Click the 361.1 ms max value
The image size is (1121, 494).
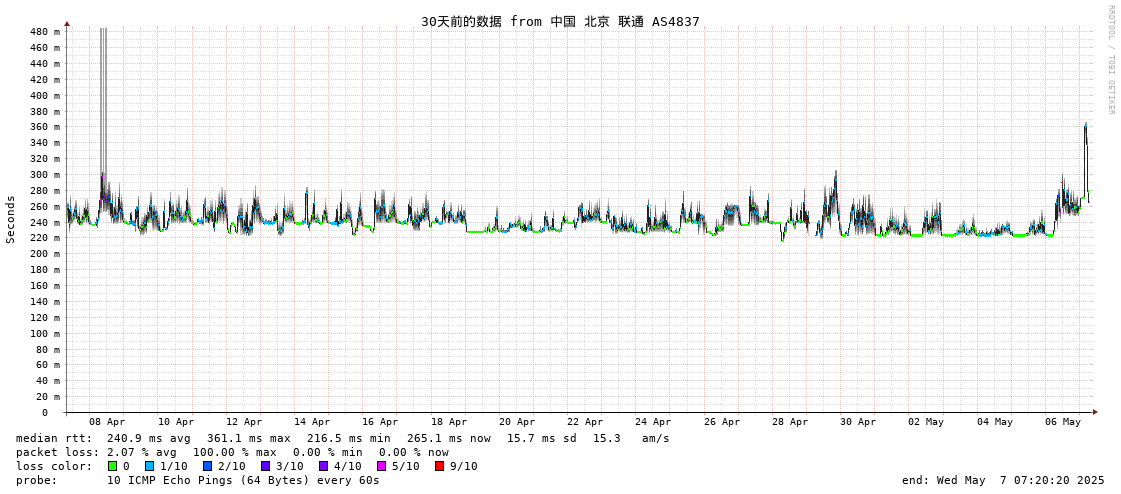pyautogui.click(x=249, y=438)
